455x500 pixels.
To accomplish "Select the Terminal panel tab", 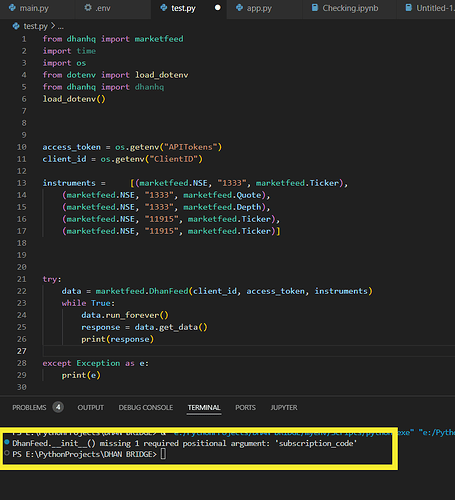I will click(x=204, y=407).
